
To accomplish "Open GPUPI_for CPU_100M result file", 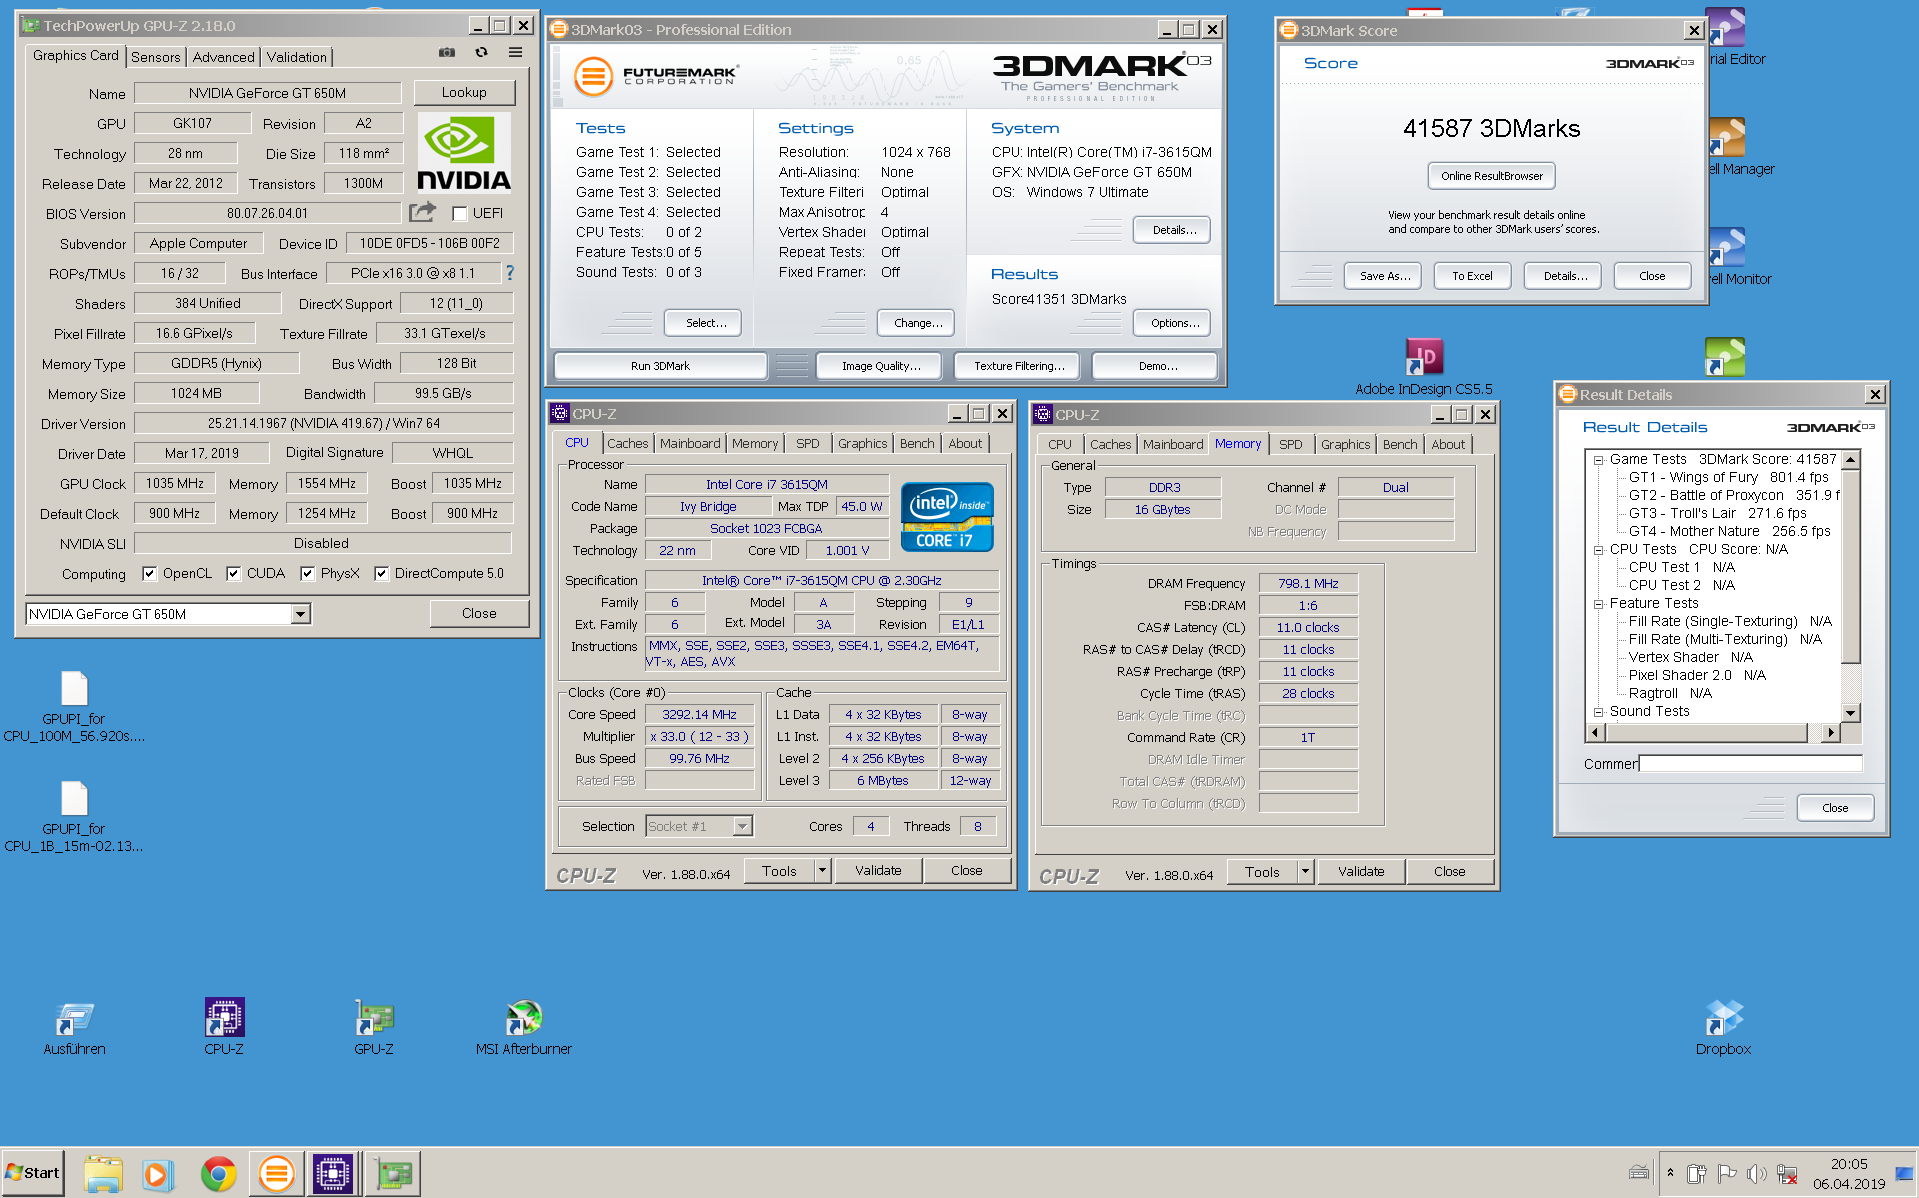I will point(74,707).
